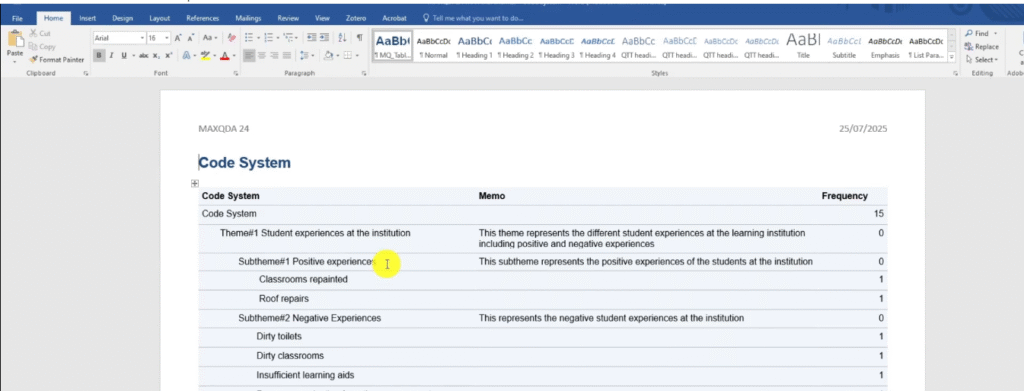Apply strikethrough formatting
Viewport: 1024px width, 391px height.
(143, 55)
